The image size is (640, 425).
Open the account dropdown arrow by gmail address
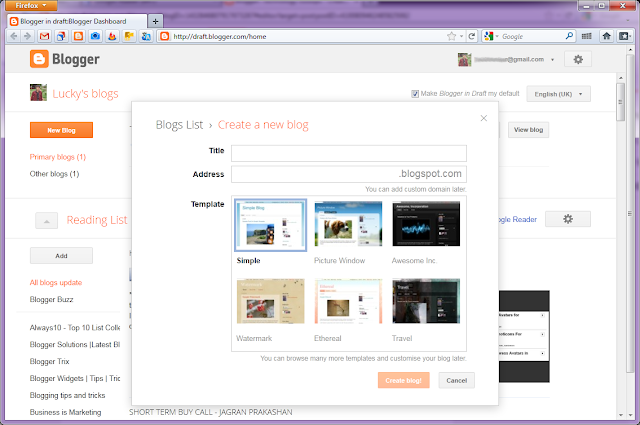click(x=552, y=60)
